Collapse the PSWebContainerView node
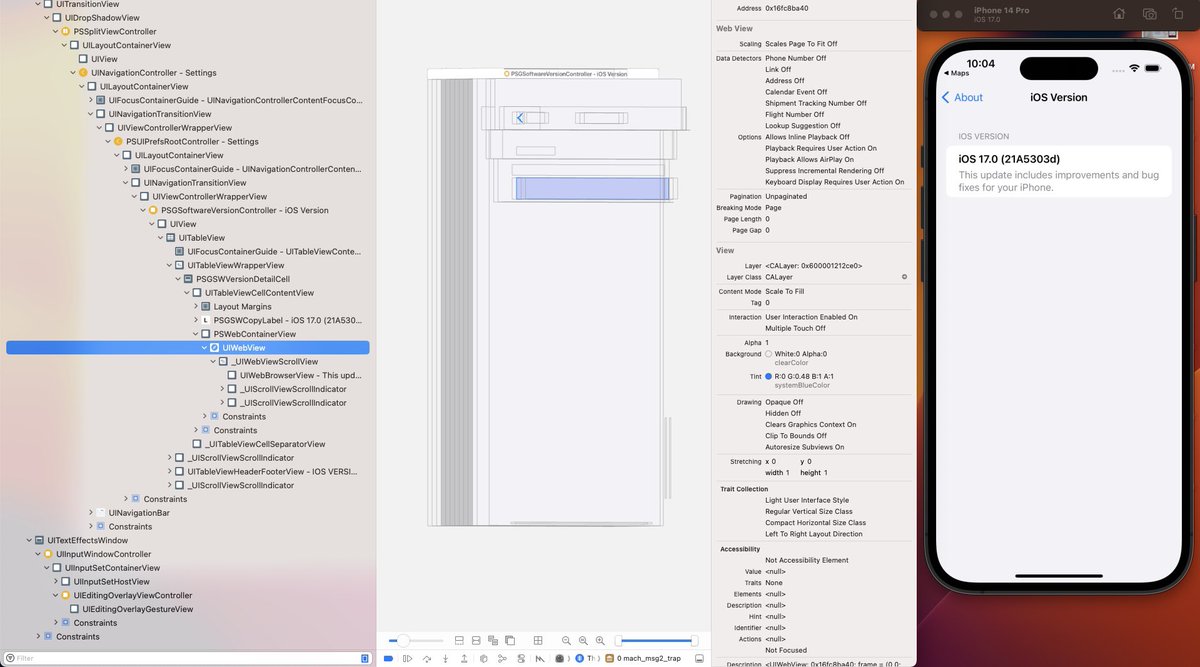The width and height of the screenshot is (1200, 667). pyautogui.click(x=196, y=334)
